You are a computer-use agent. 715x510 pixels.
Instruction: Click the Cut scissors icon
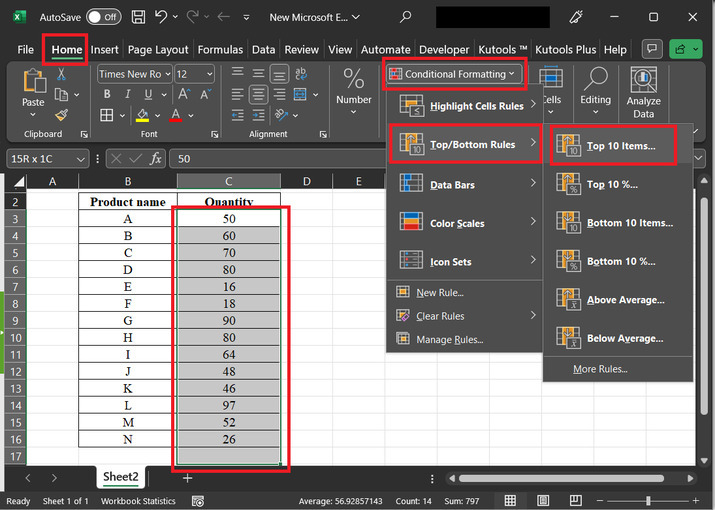pyautogui.click(x=61, y=73)
